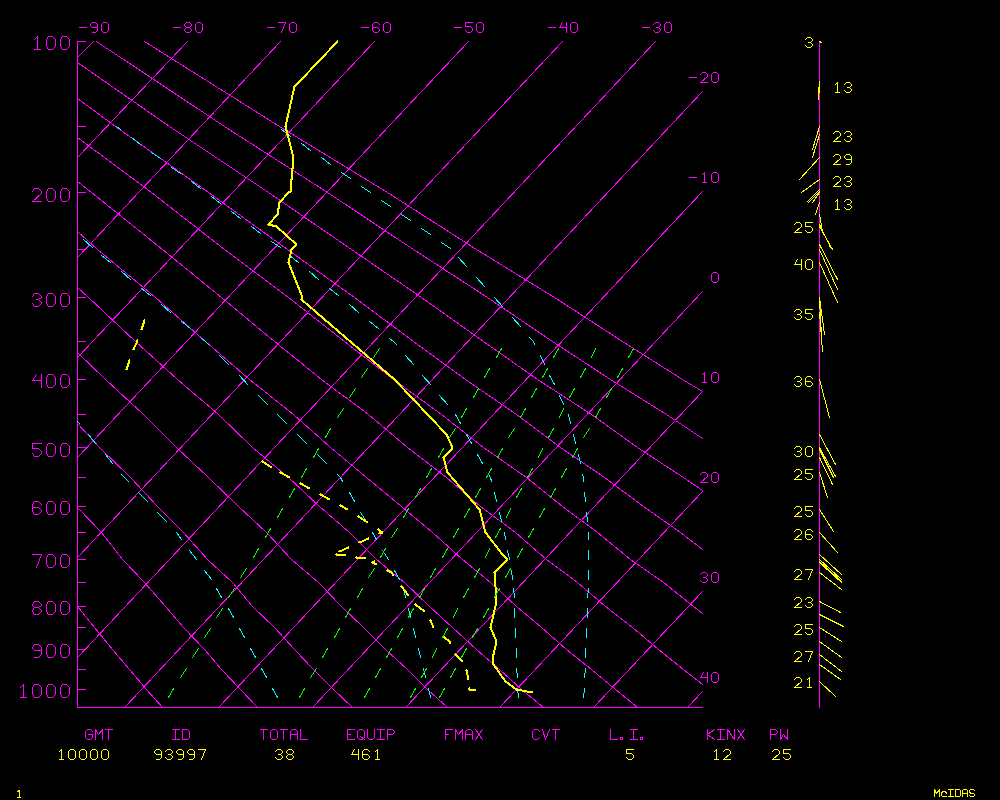Viewport: 1000px width, 800px height.
Task: Select the wind speed value 36
Action: pyautogui.click(x=804, y=381)
